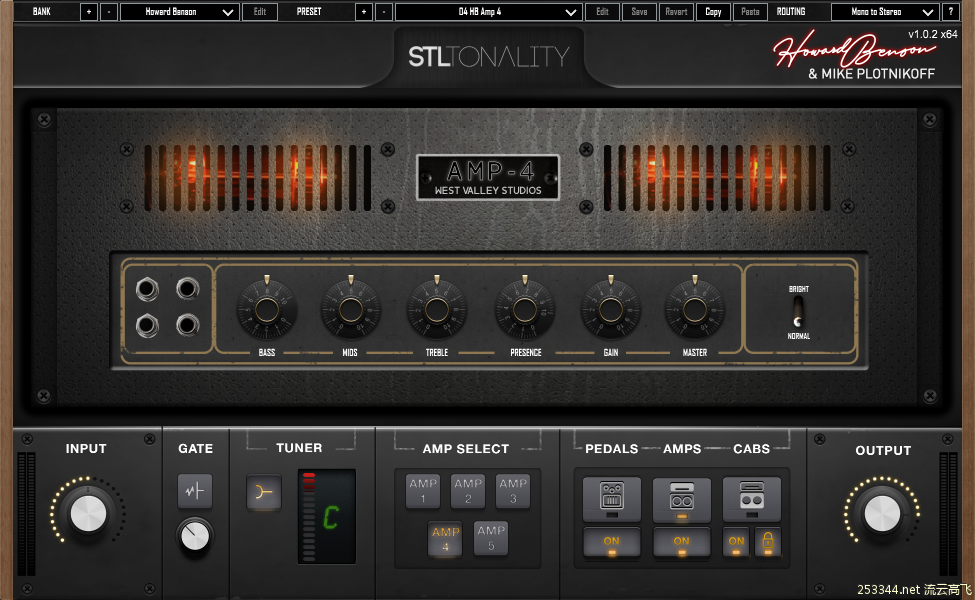Screen dimensions: 975x600
Task: Click the STL Tonality logo
Action: tap(489, 57)
